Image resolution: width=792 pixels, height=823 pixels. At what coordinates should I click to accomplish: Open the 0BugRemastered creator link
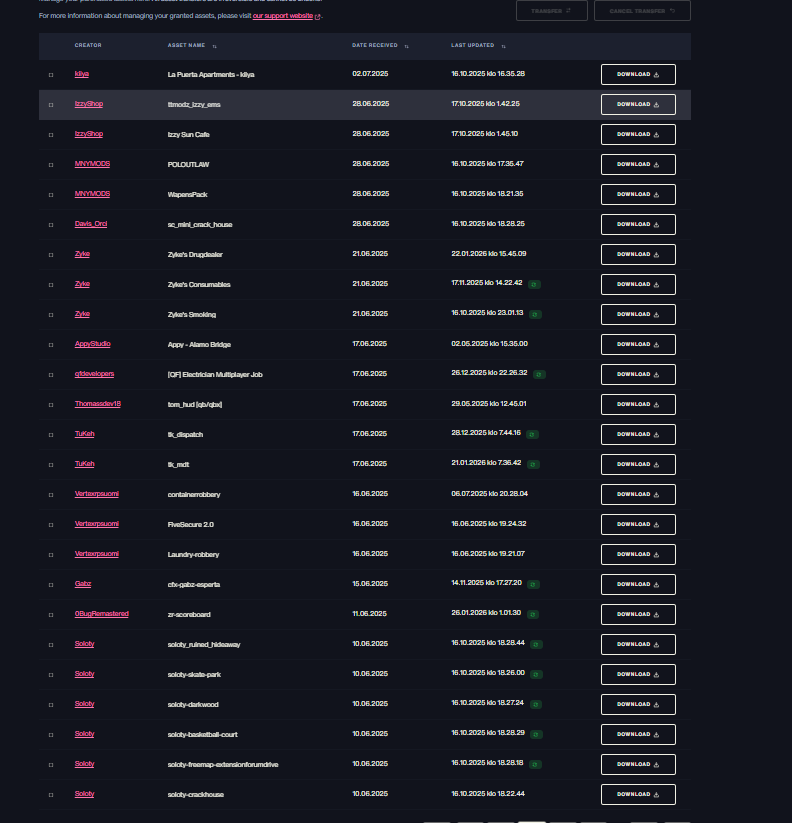tap(101, 614)
